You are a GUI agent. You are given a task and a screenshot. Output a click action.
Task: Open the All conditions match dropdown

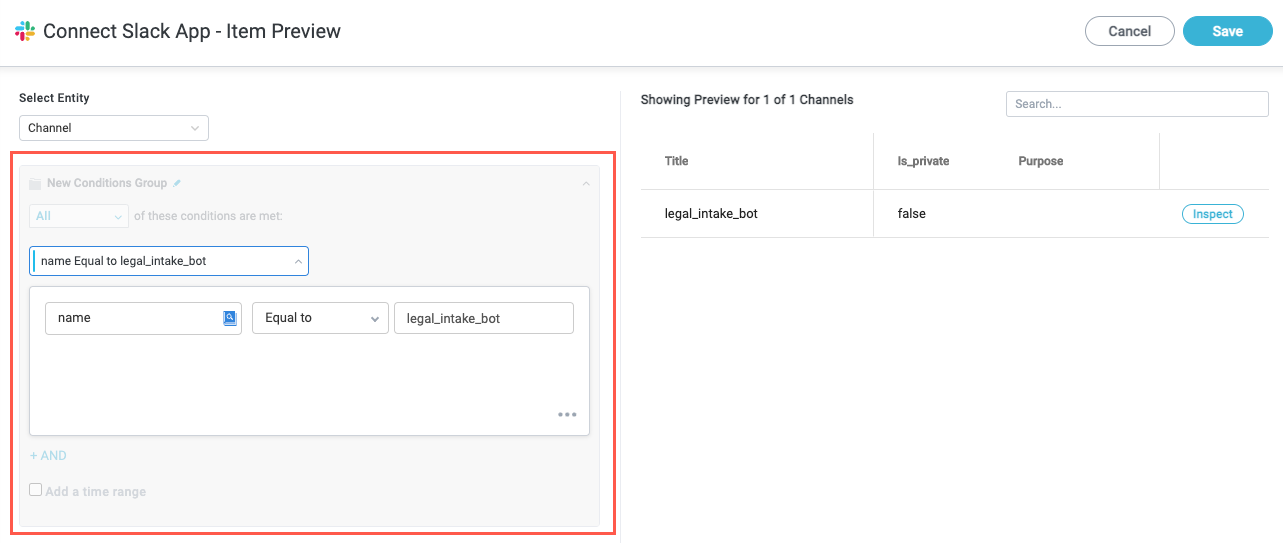[x=79, y=216]
